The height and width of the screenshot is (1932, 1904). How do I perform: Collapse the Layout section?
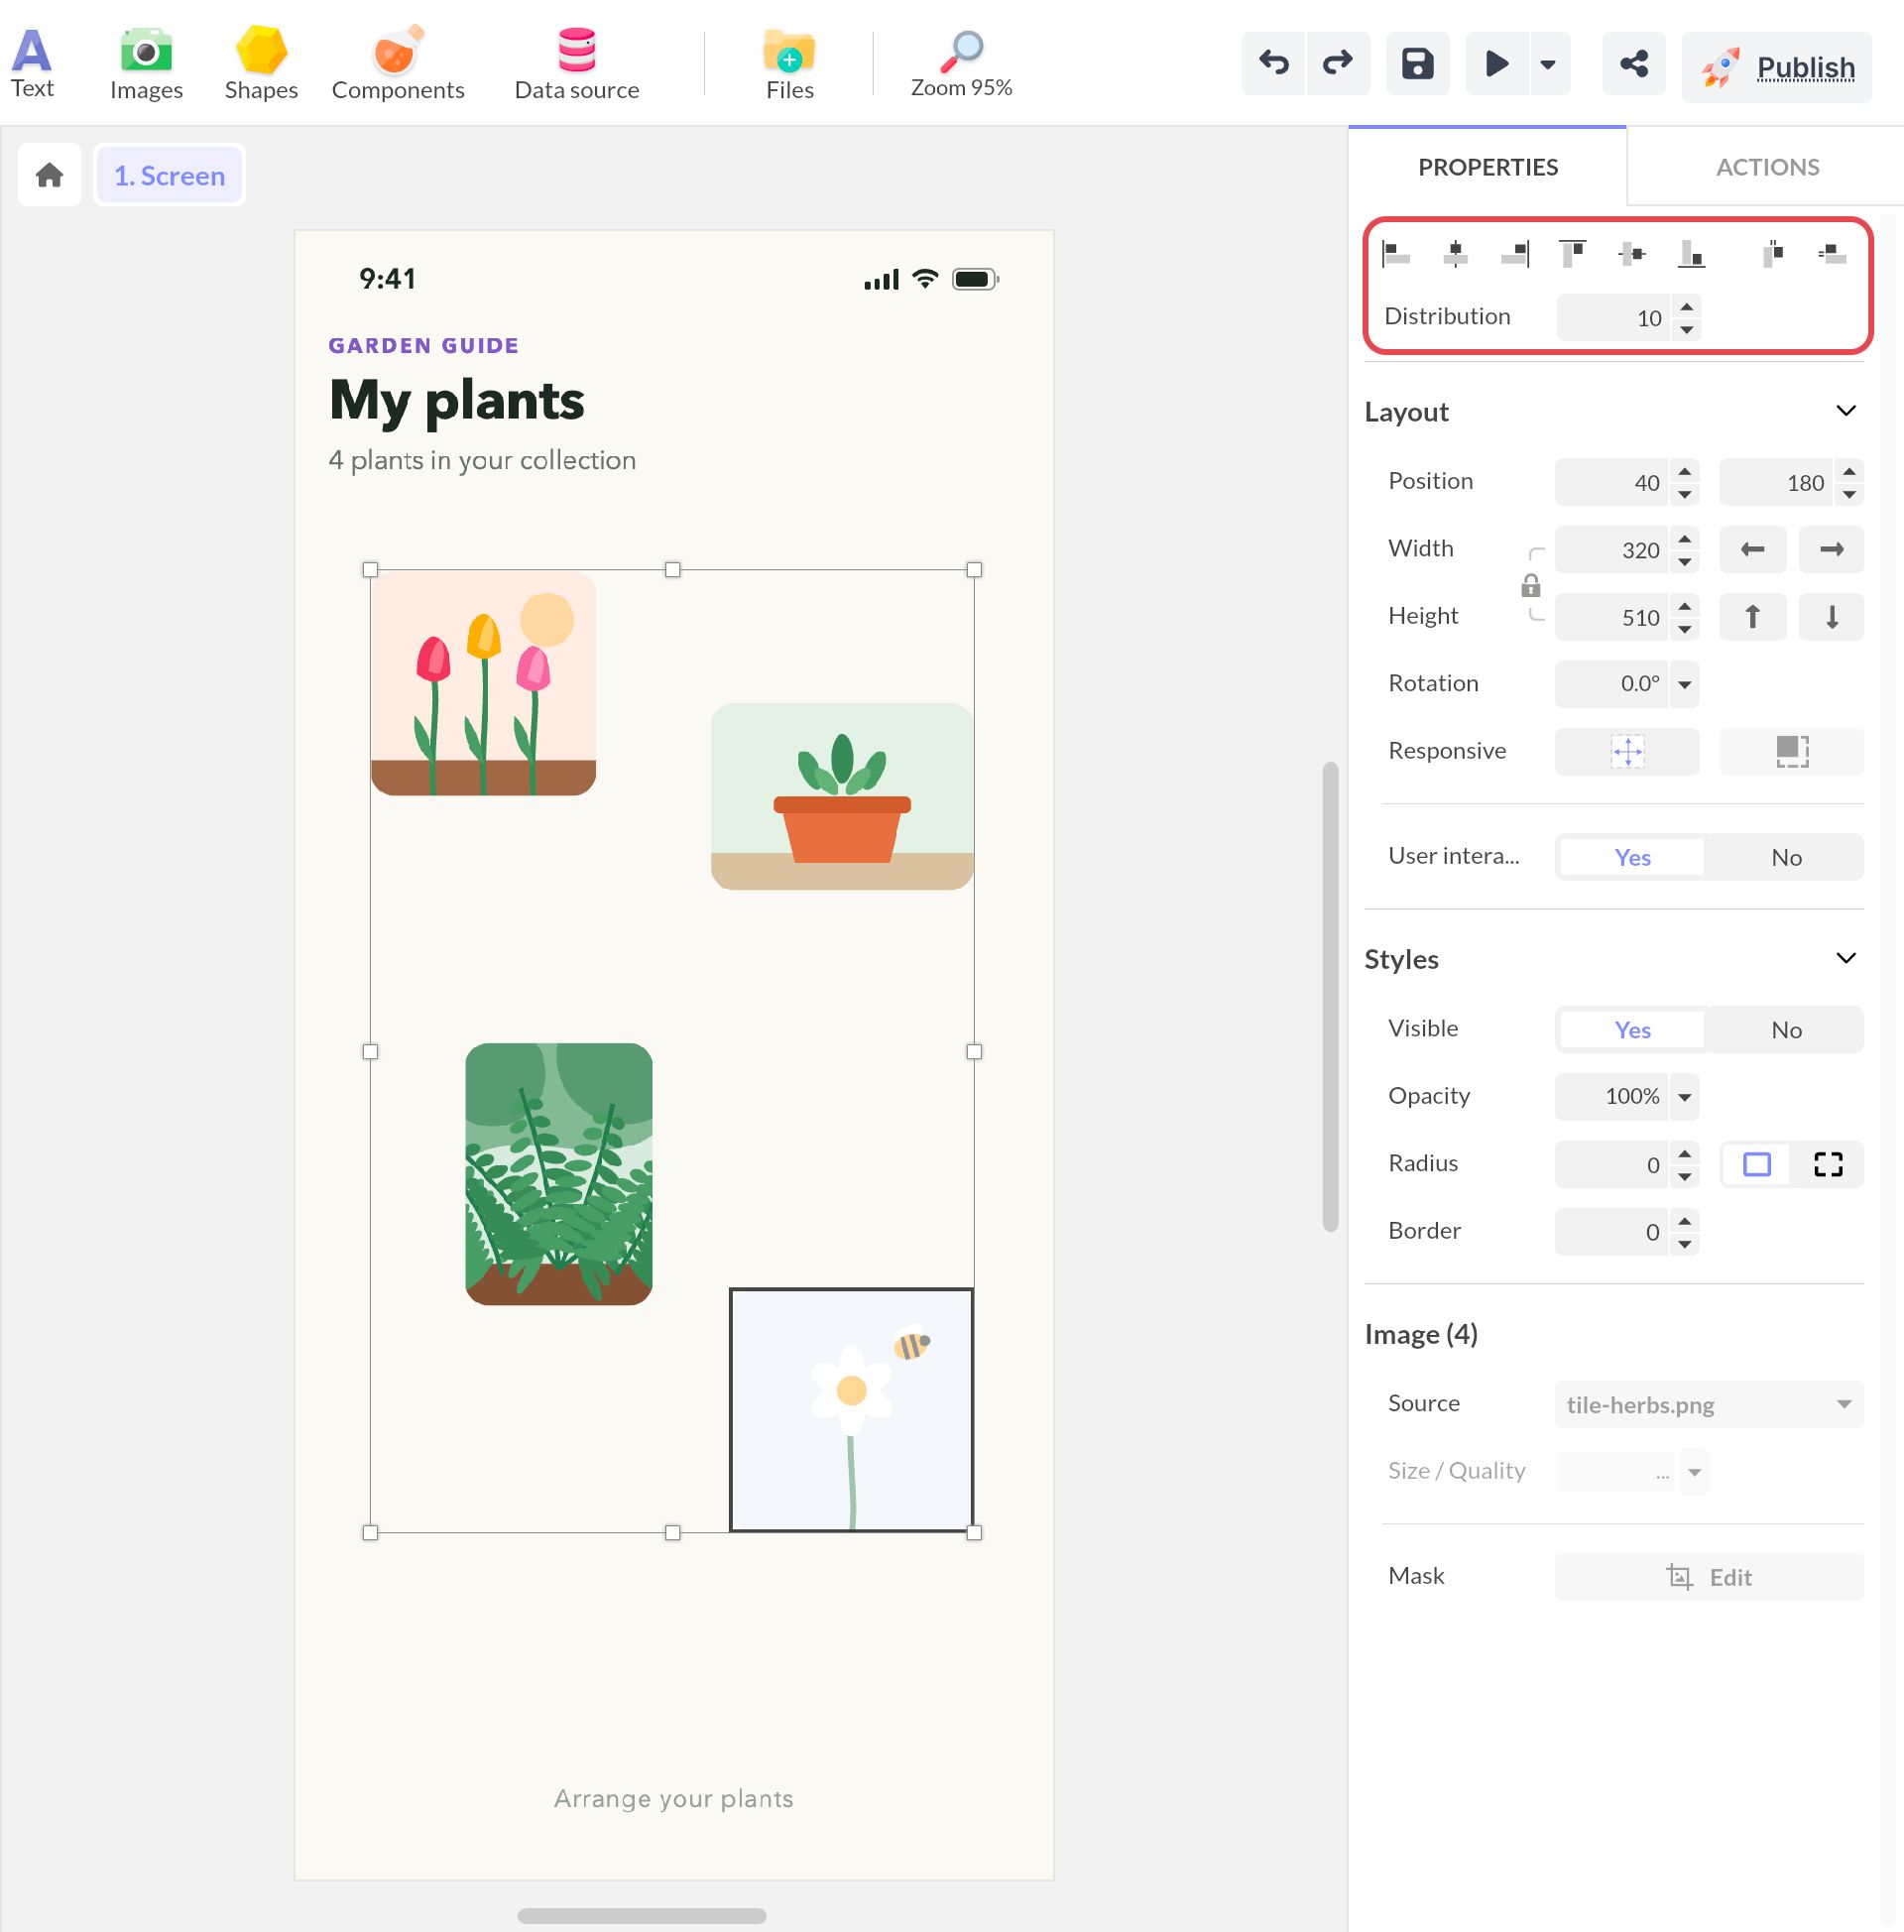[1846, 411]
